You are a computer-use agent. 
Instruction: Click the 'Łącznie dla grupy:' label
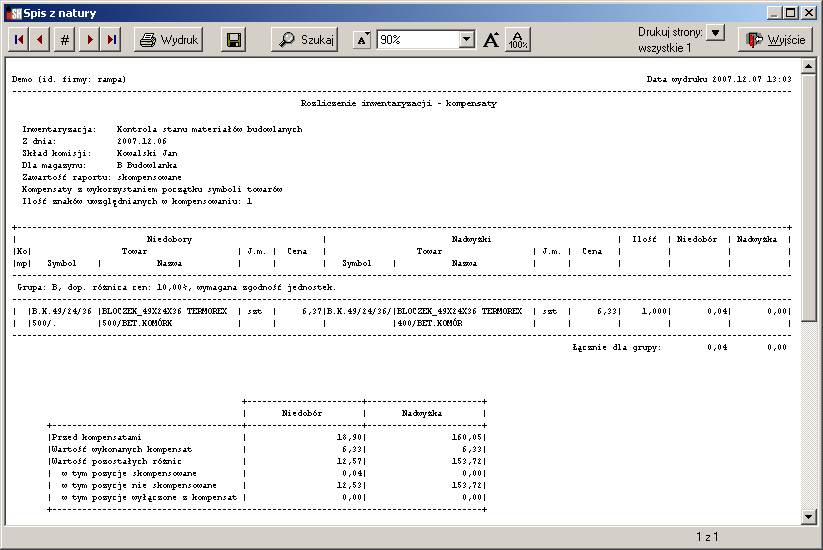(616, 347)
